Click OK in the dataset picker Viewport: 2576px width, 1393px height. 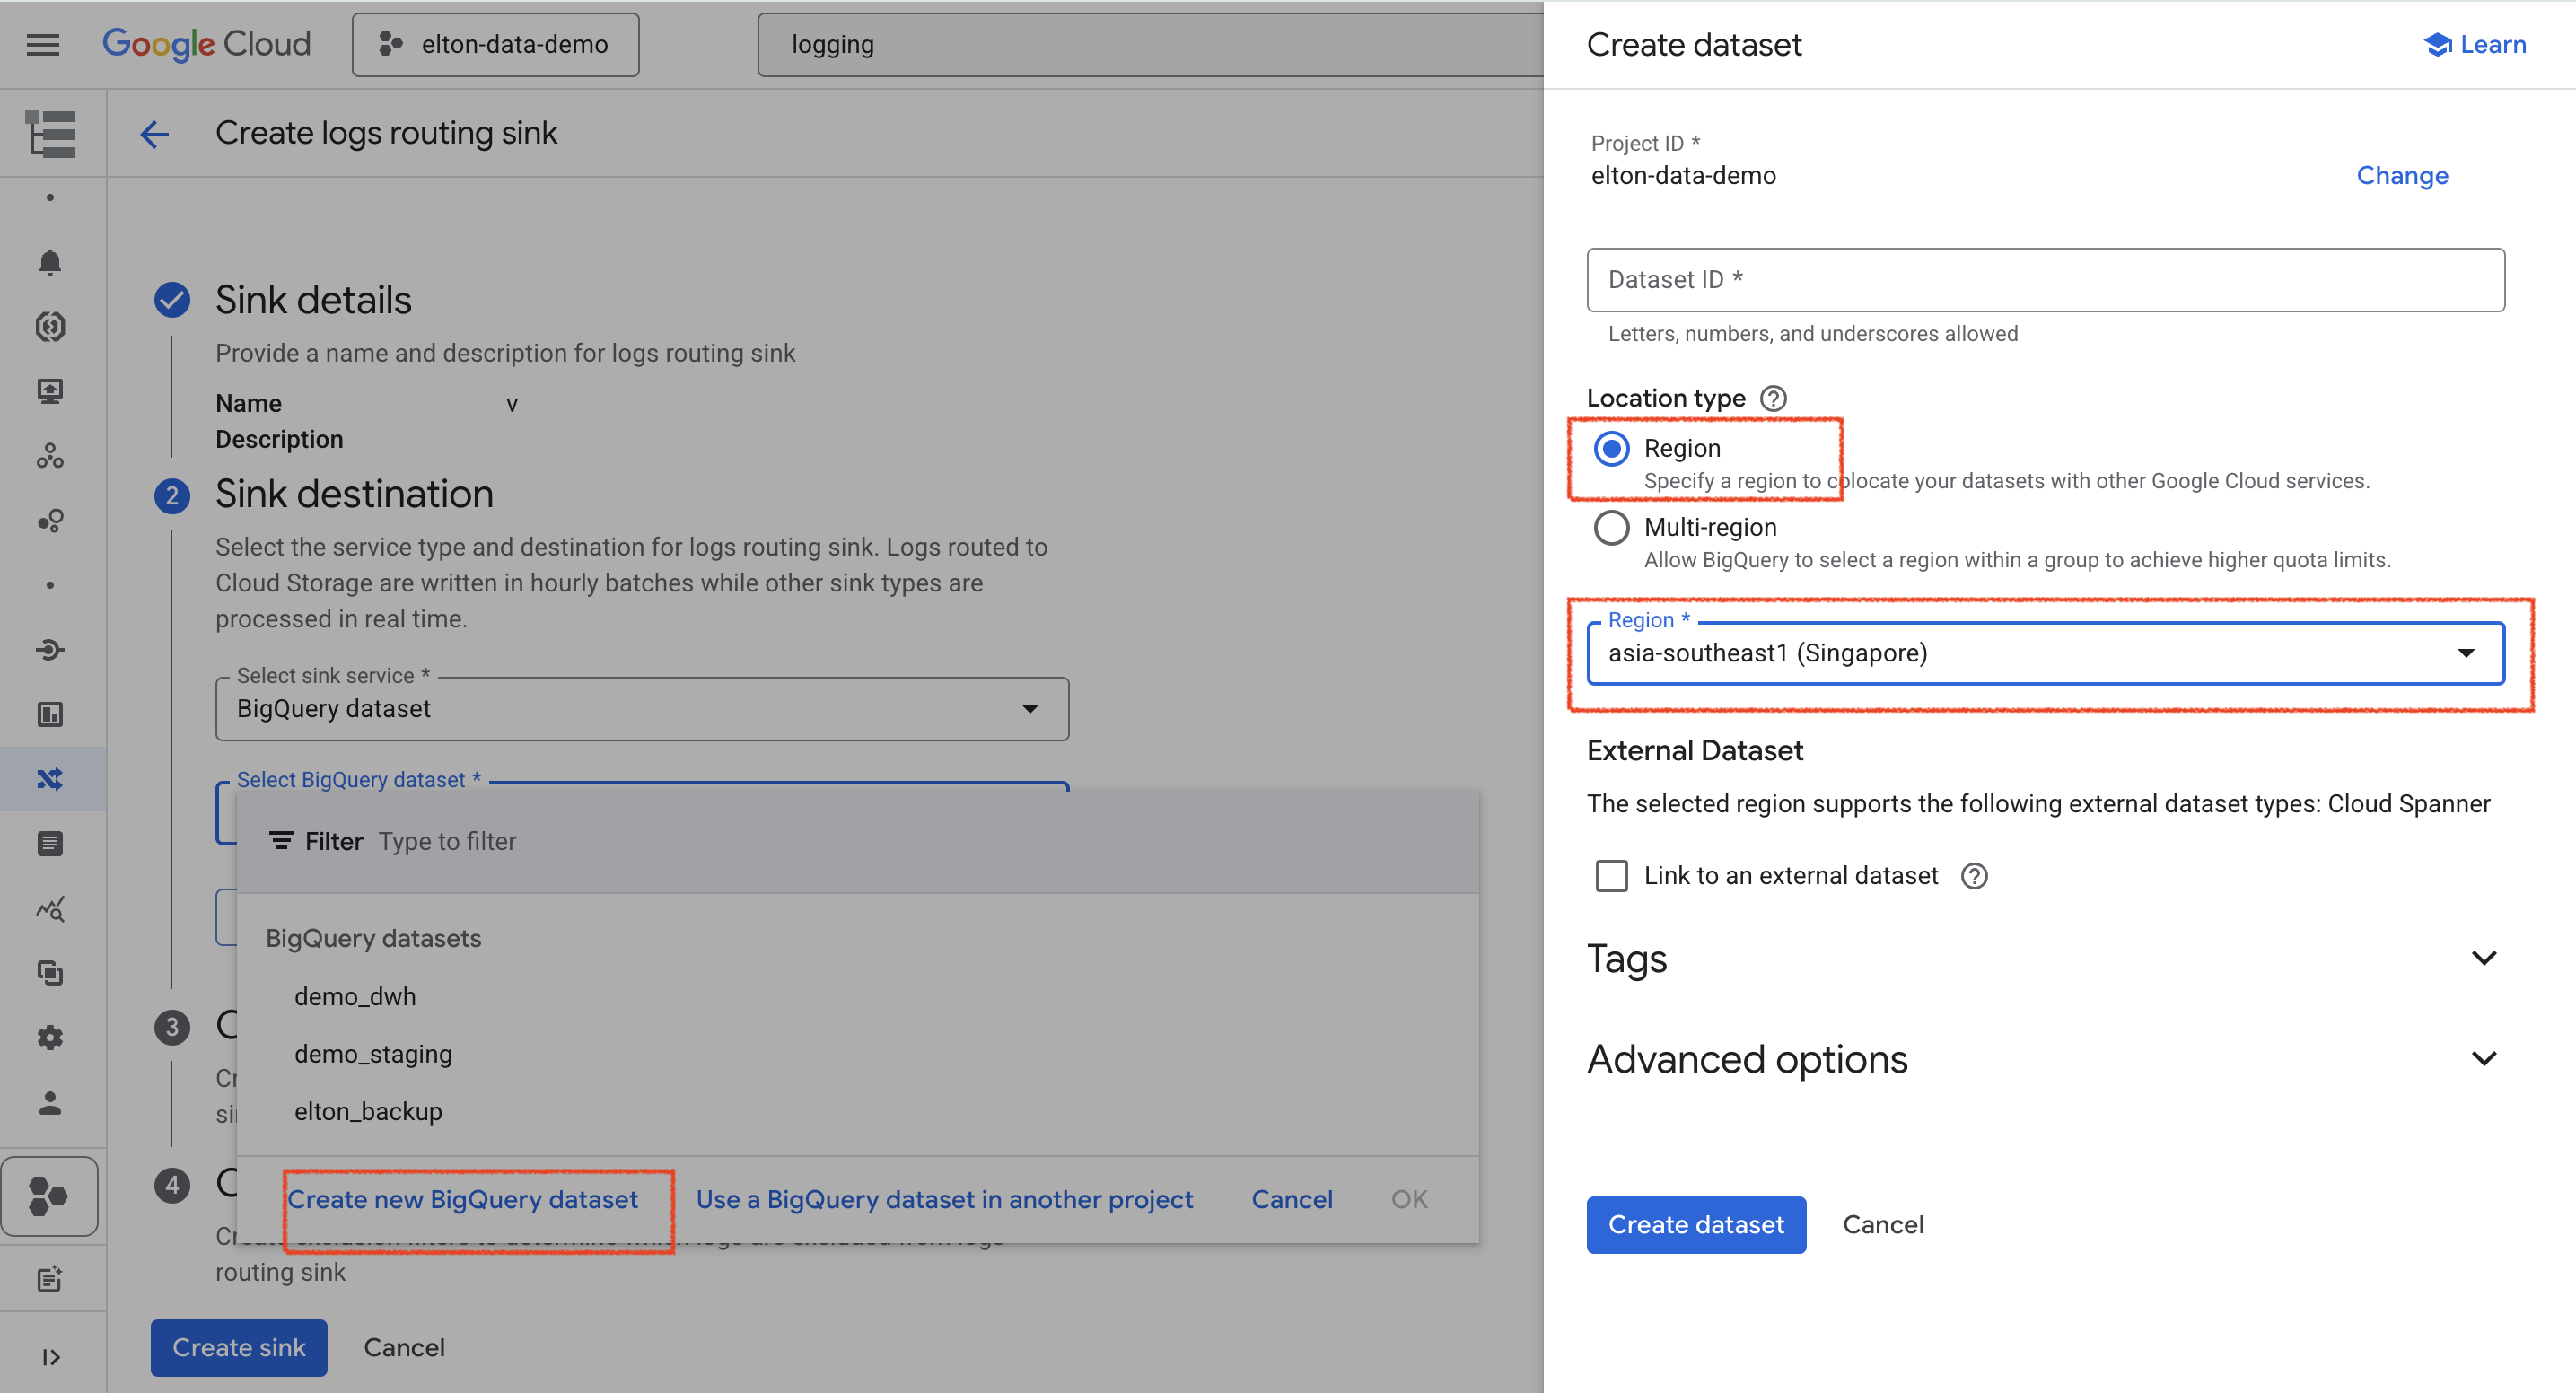1409,1199
